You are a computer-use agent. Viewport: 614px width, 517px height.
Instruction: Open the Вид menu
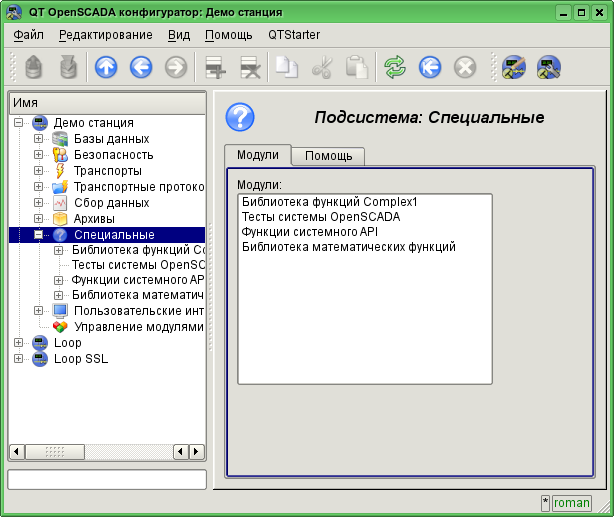pos(179,35)
